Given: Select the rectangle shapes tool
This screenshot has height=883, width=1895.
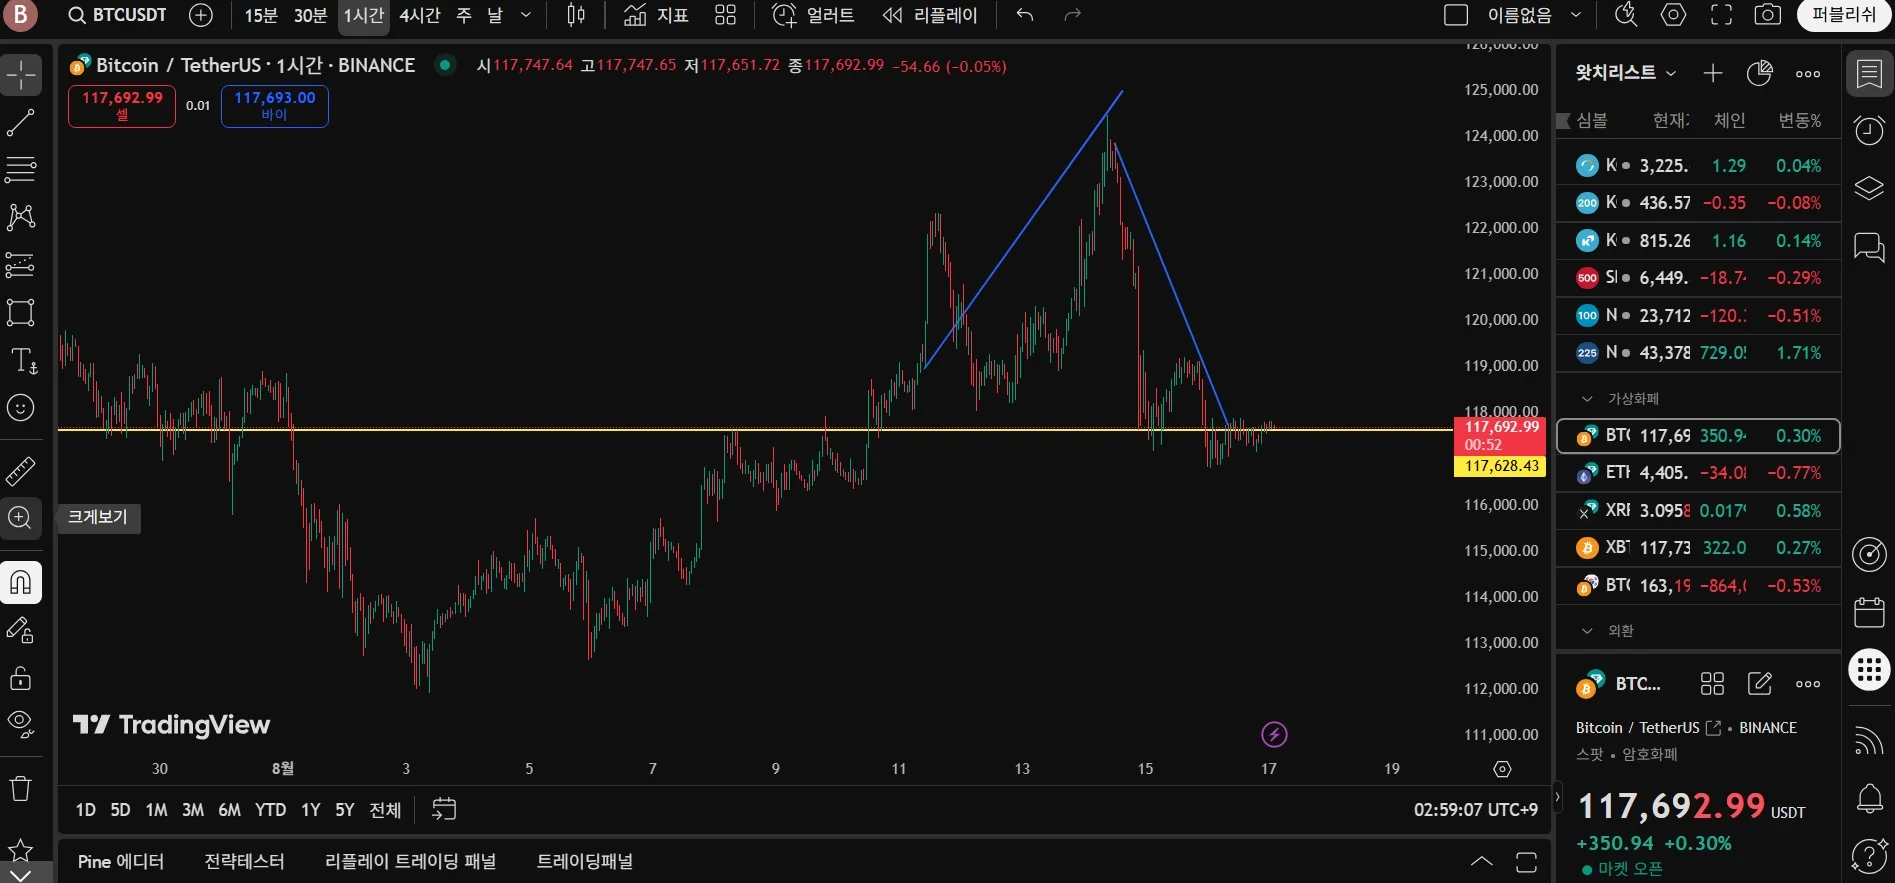Looking at the screenshot, I should (21, 312).
